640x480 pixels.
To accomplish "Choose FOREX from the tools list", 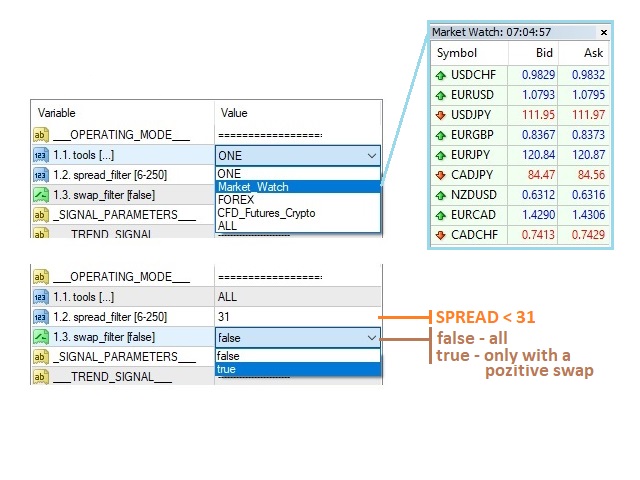I will pos(298,200).
